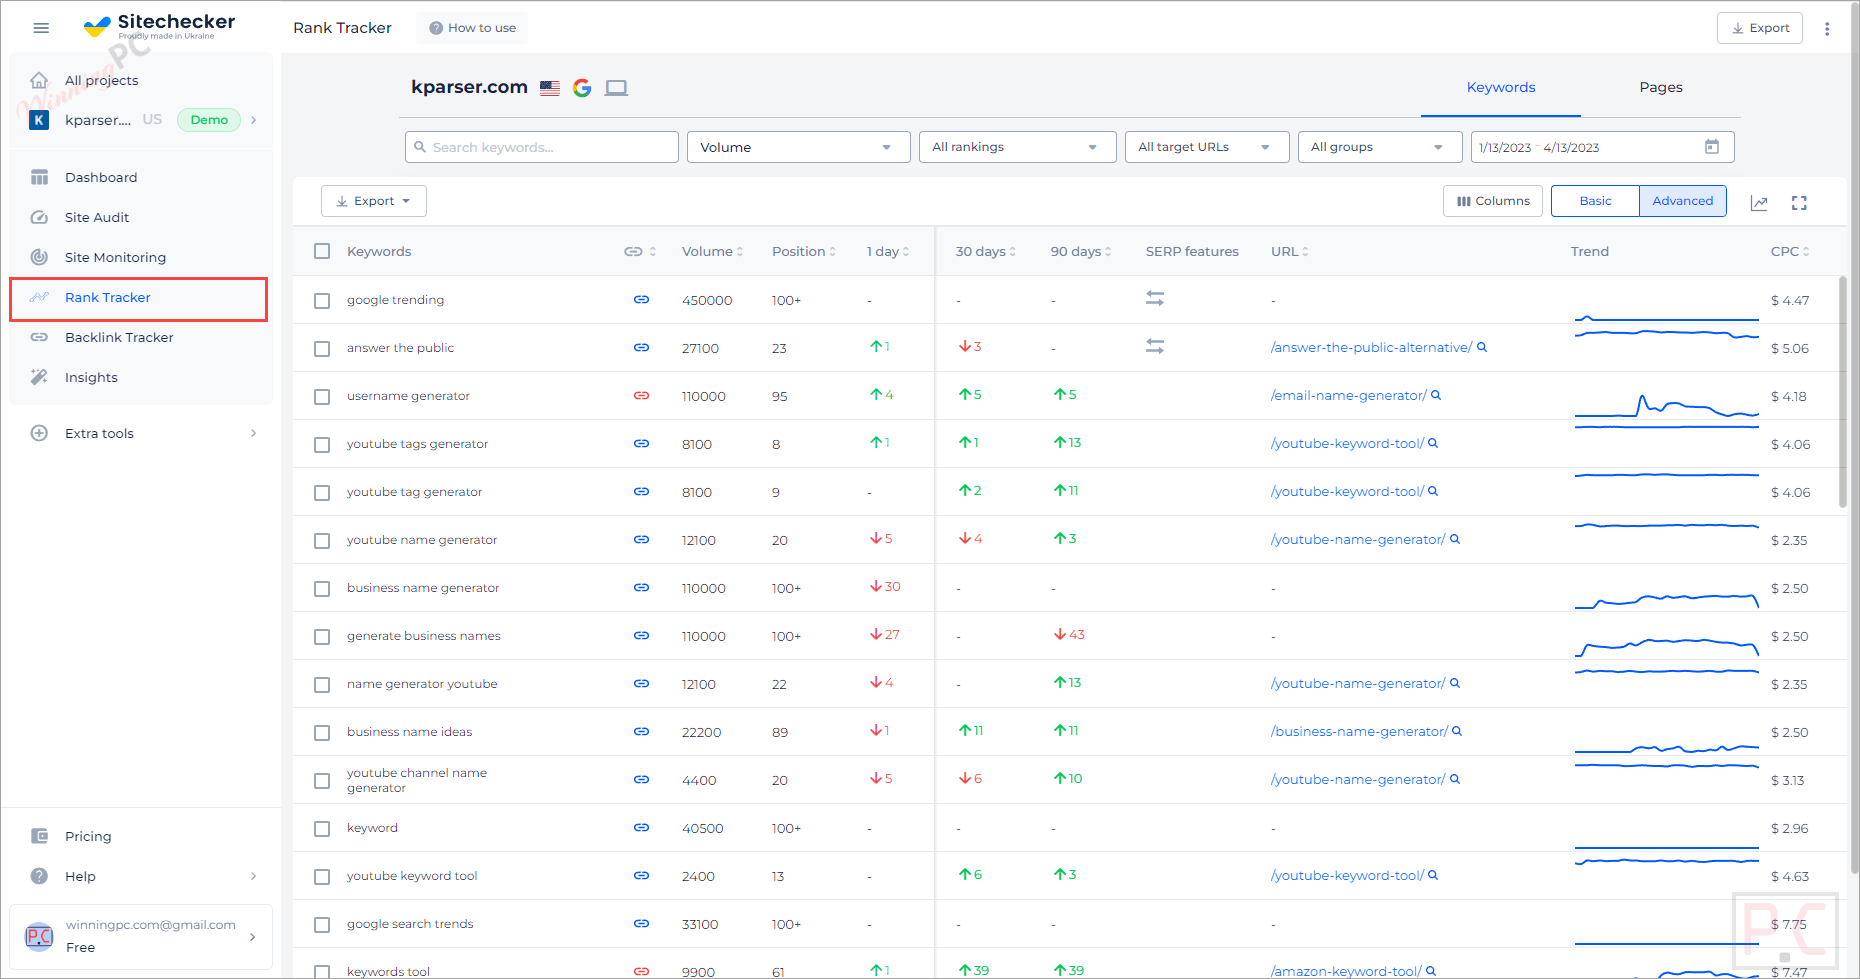Open the date range calendar icon
The height and width of the screenshot is (979, 1860).
point(1712,147)
